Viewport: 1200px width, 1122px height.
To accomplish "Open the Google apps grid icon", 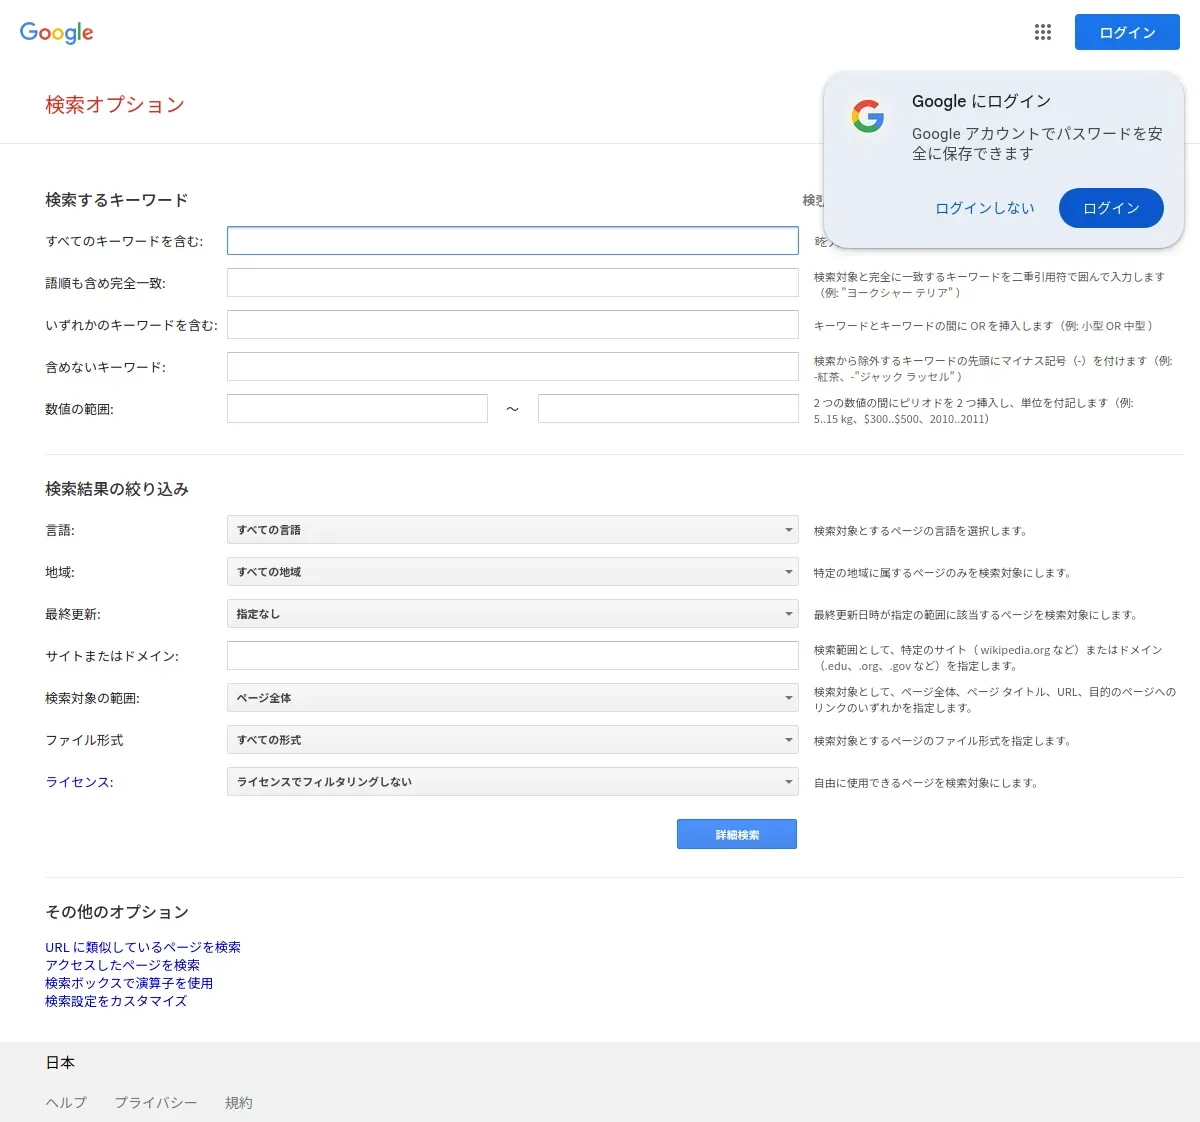I will tap(1043, 32).
